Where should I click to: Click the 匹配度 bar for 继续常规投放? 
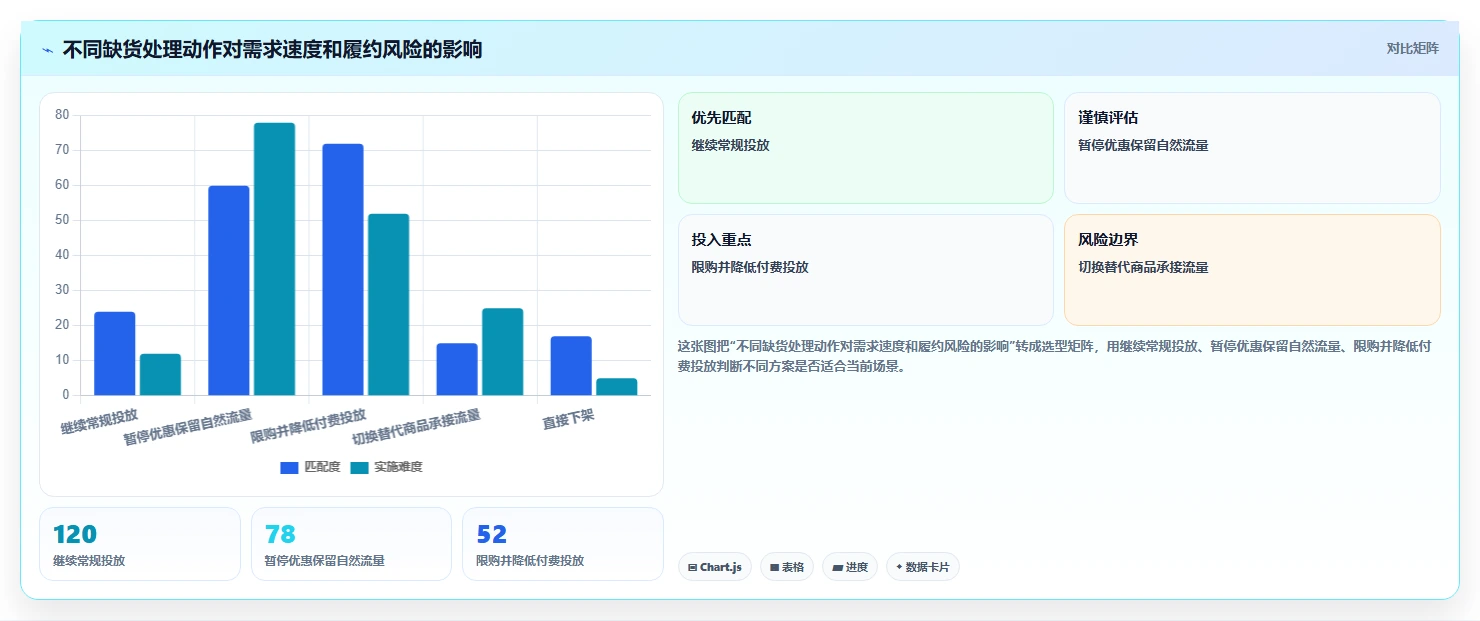[x=115, y=354]
